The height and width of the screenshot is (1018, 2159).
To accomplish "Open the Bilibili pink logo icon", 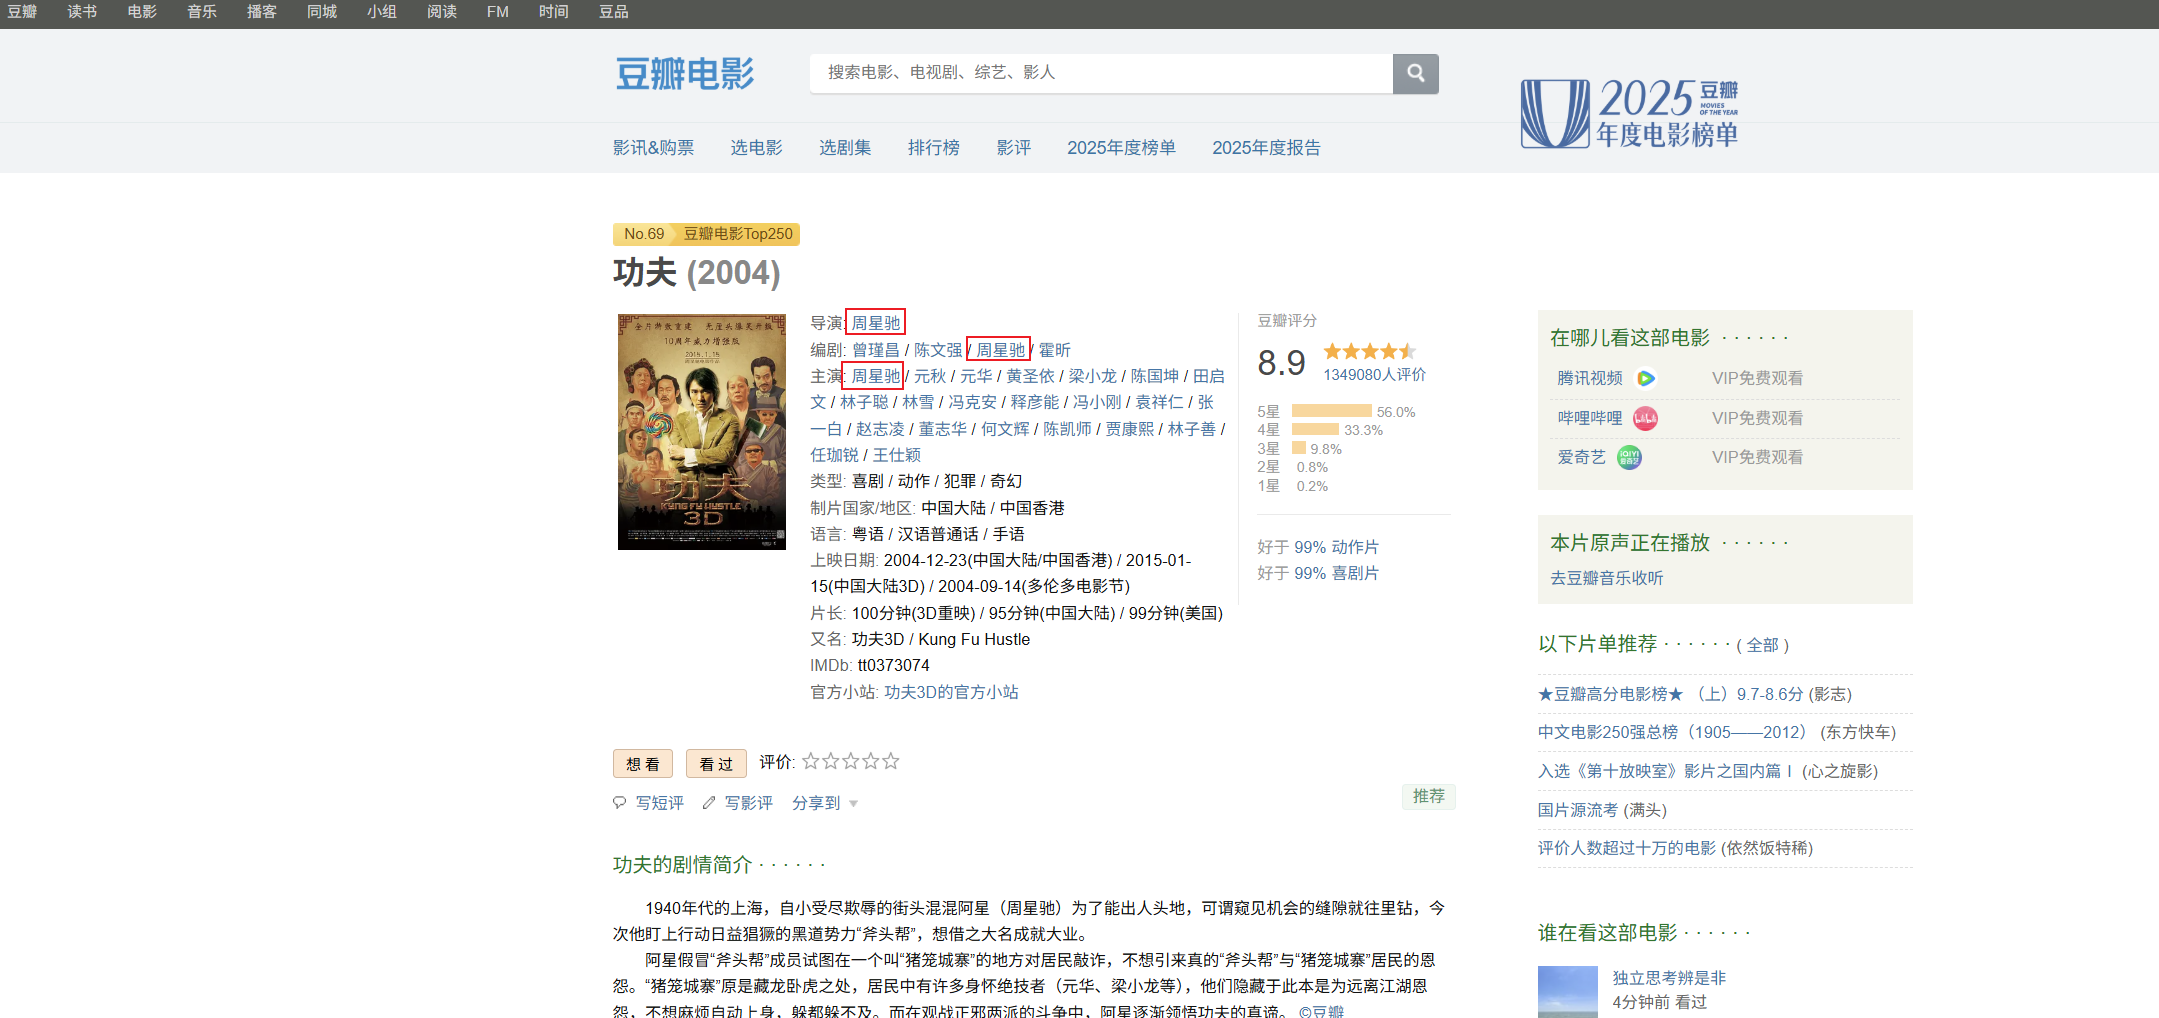I will (1645, 418).
